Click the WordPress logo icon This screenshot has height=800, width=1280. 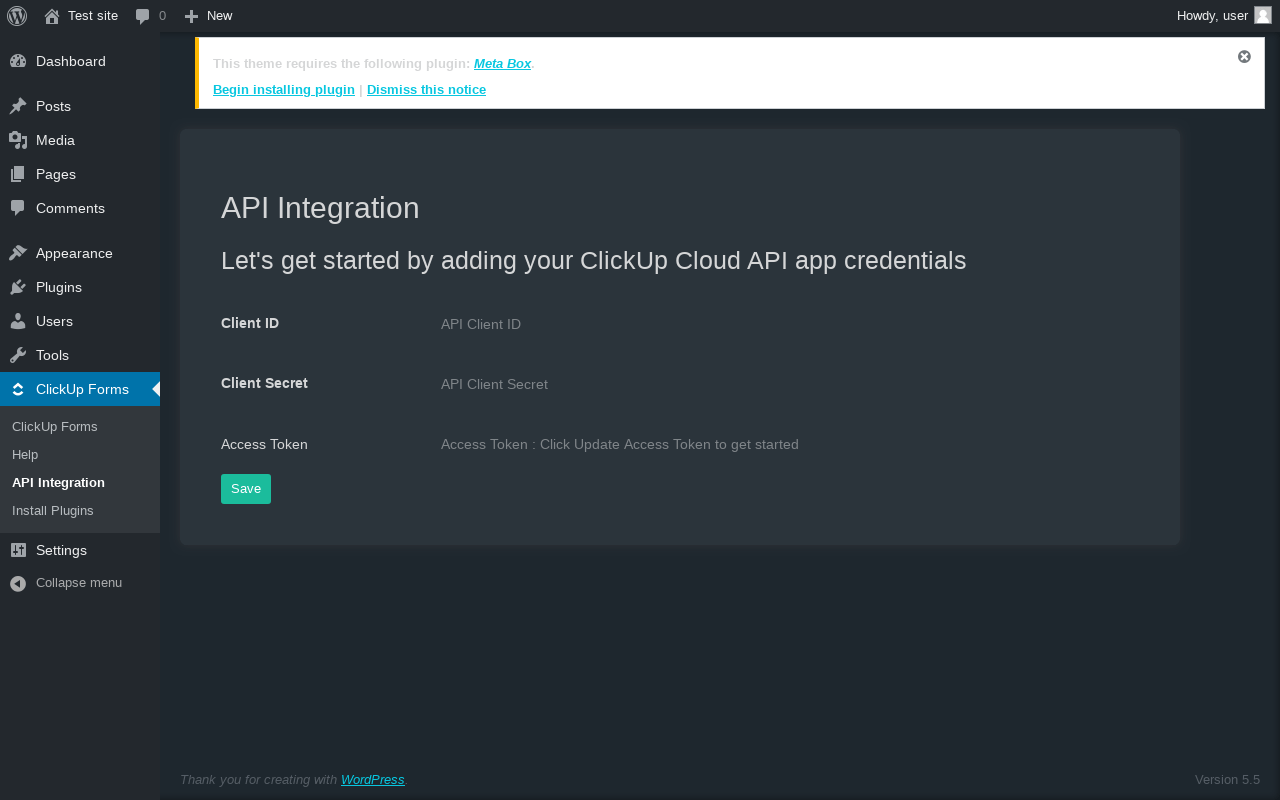[17, 16]
